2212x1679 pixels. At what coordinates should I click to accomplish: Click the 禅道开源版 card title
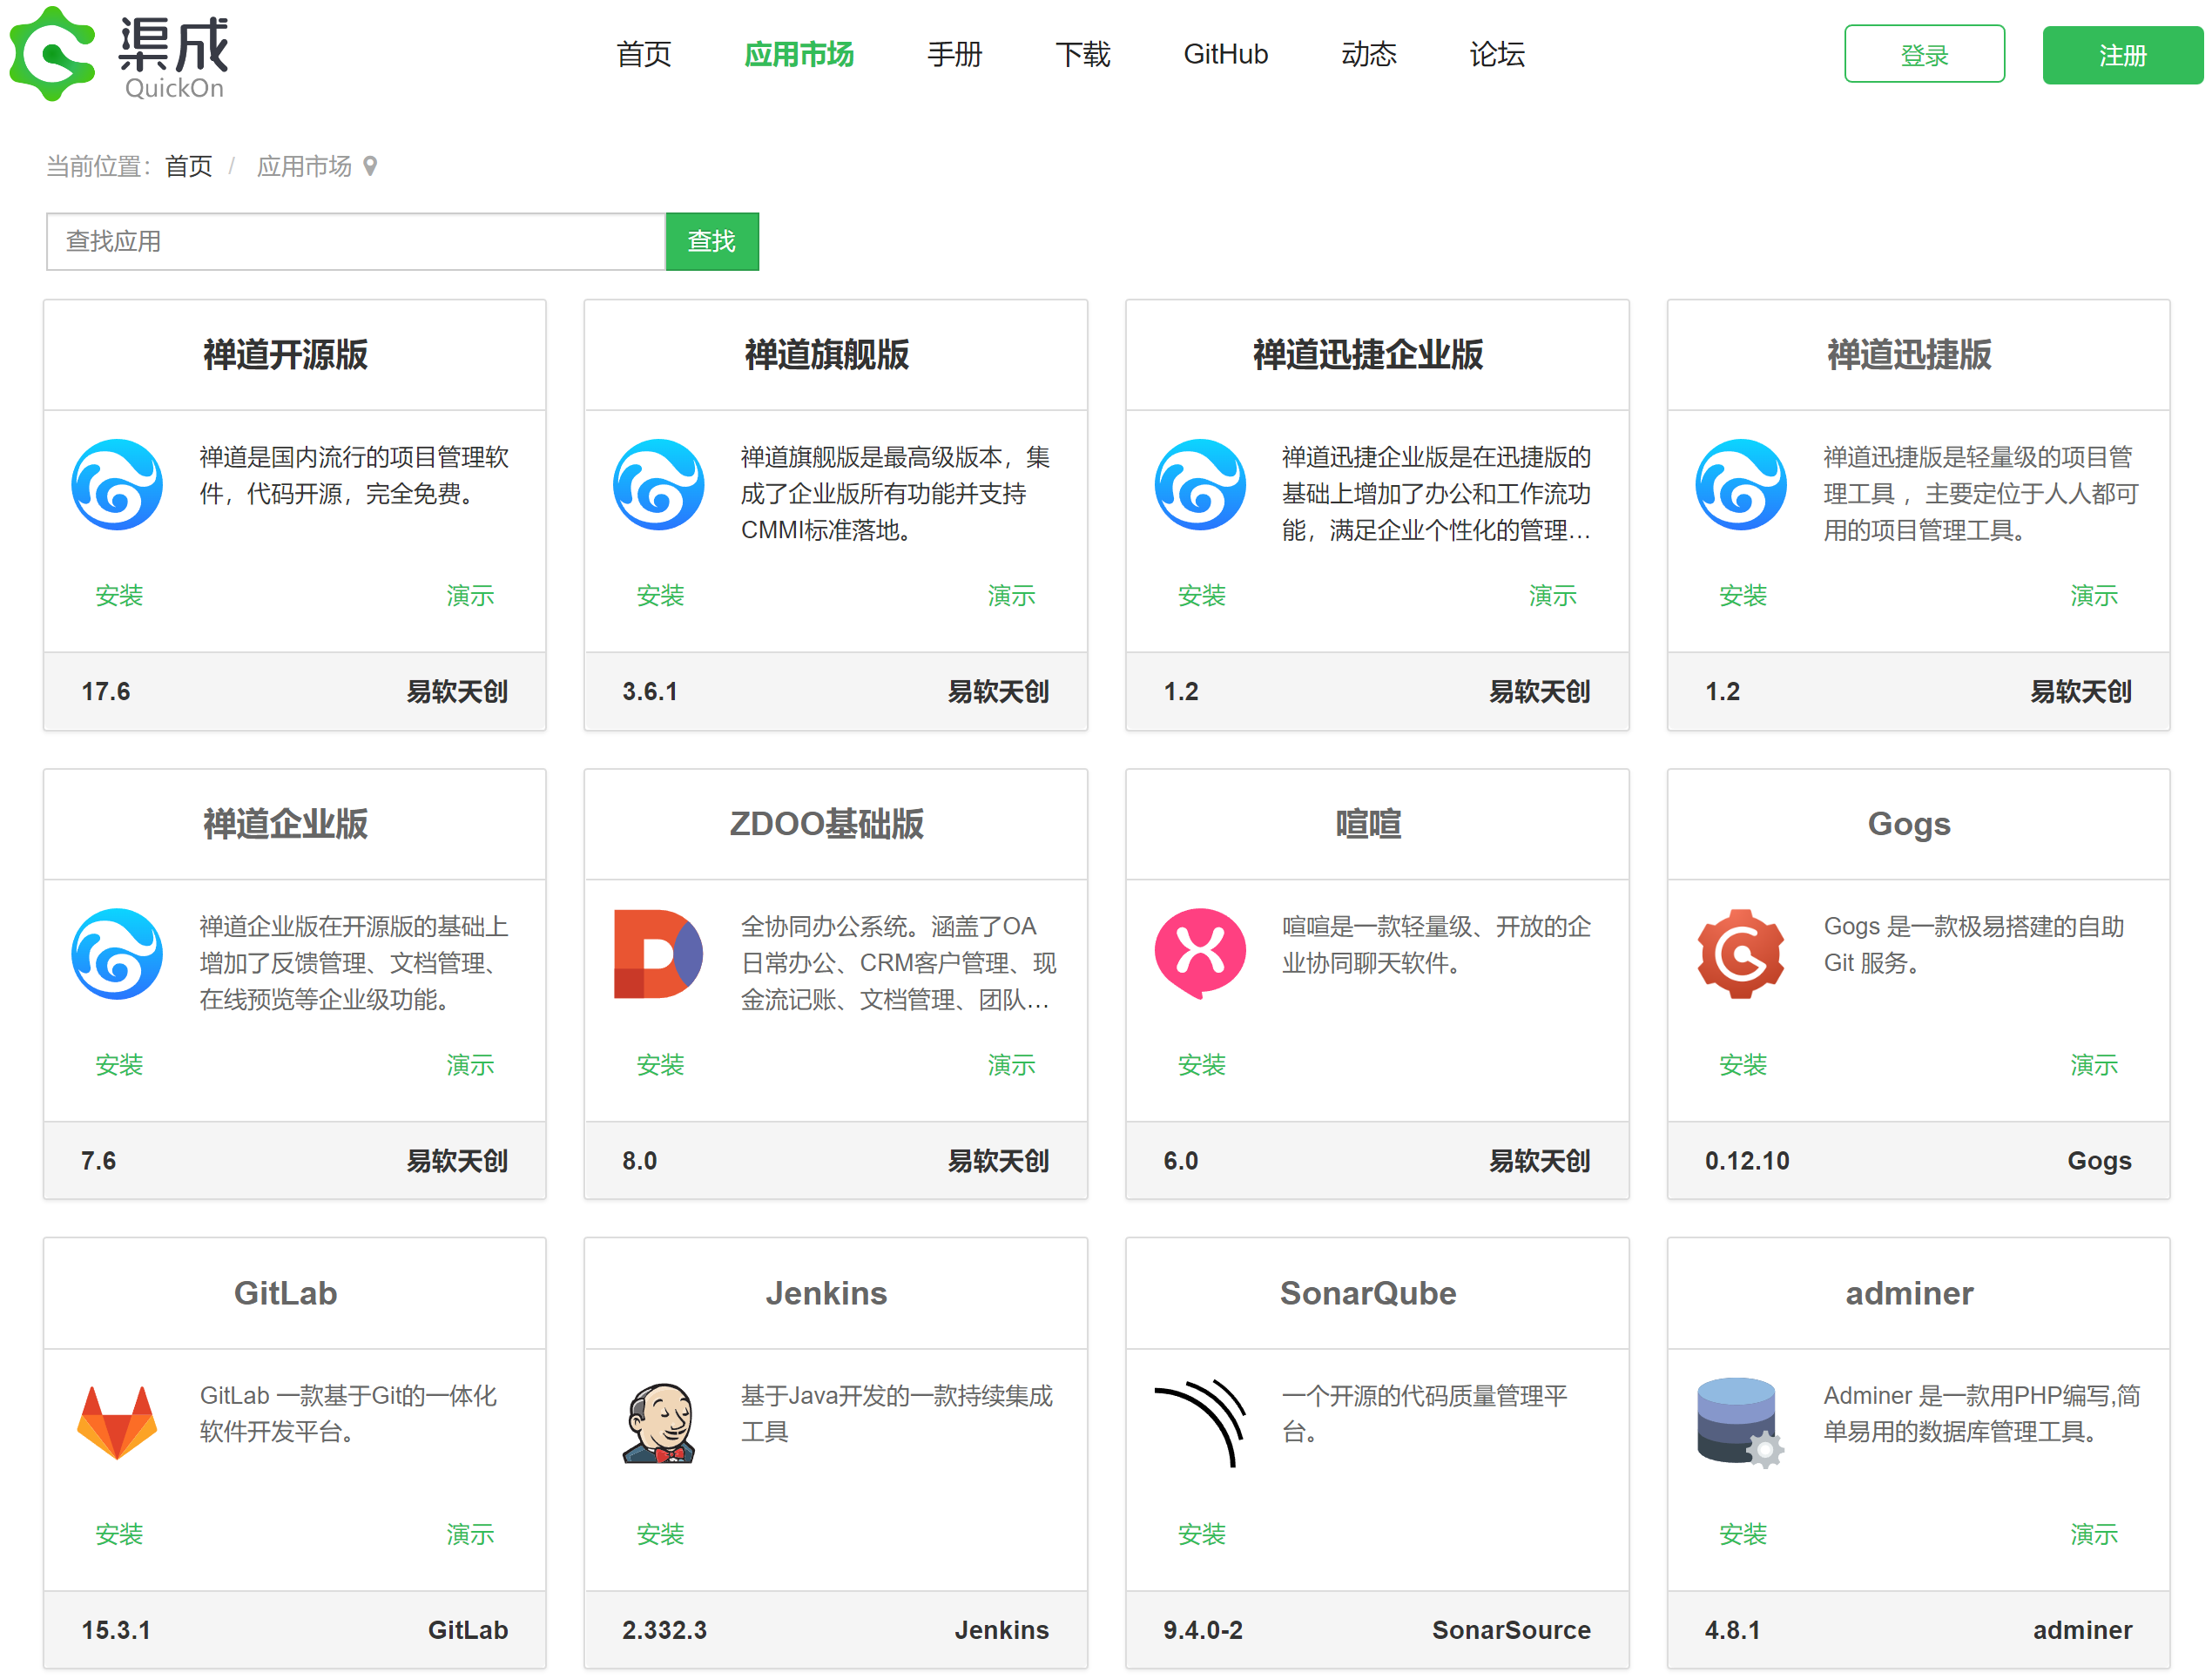point(285,354)
